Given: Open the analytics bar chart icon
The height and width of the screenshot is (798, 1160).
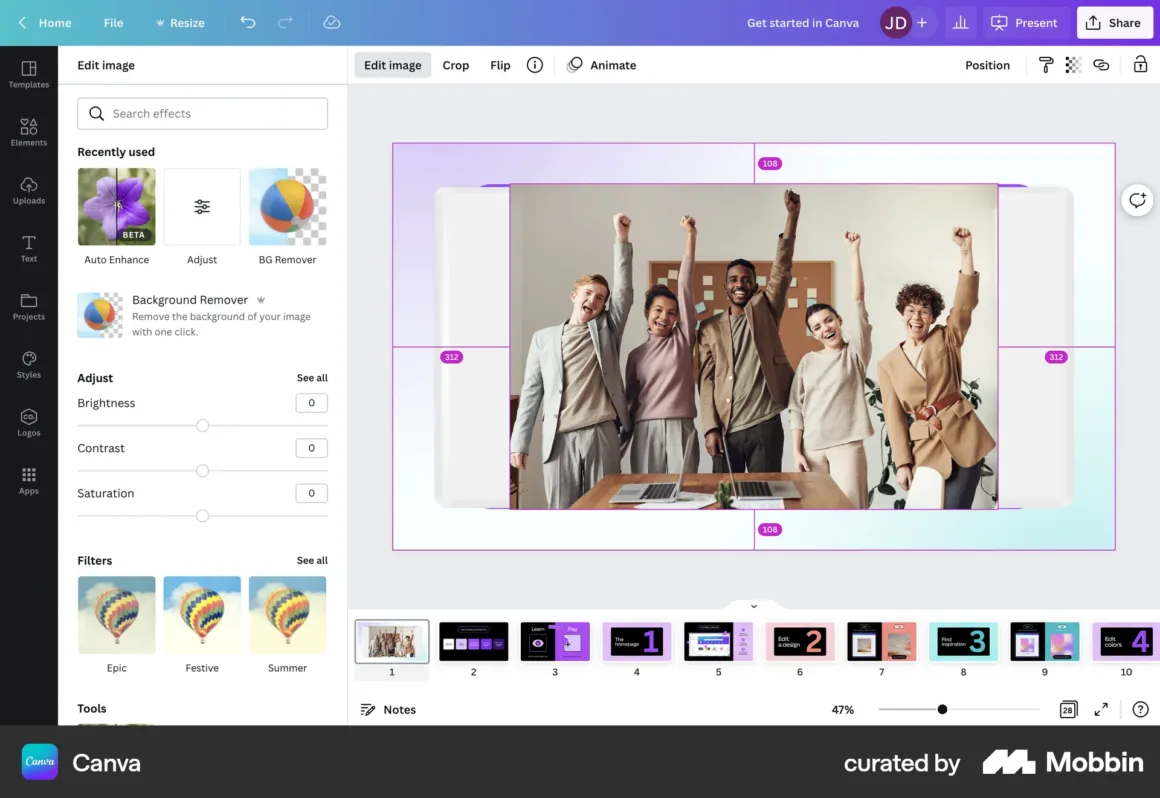Looking at the screenshot, I should point(960,22).
